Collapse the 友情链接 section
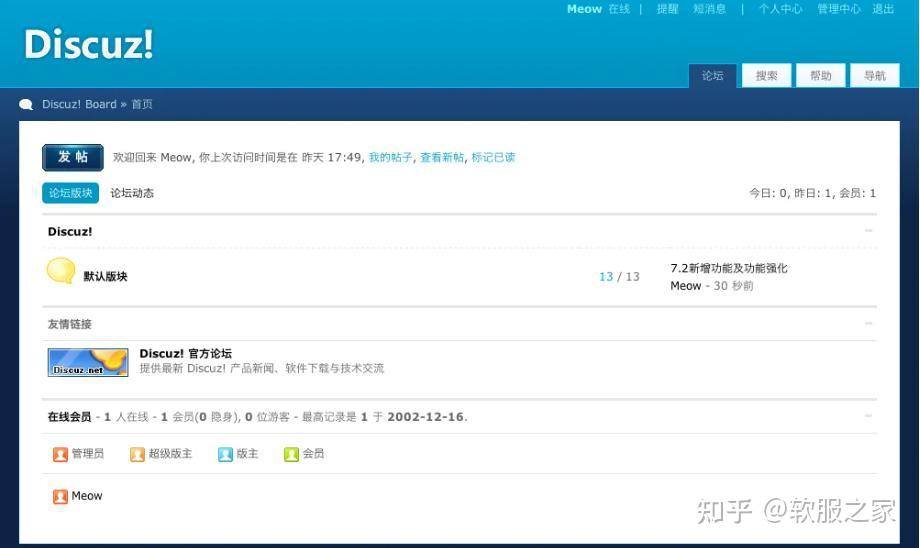 coord(869,323)
